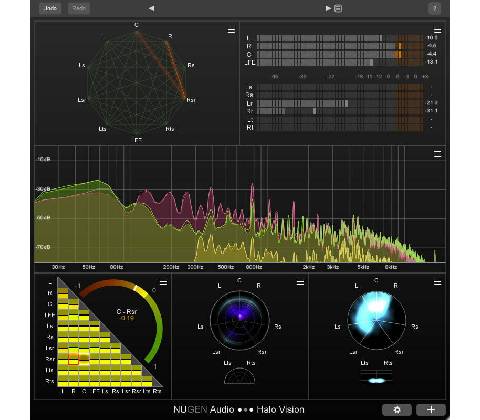Click the NUGEN Audio Halo Vision logo text

pos(239,409)
